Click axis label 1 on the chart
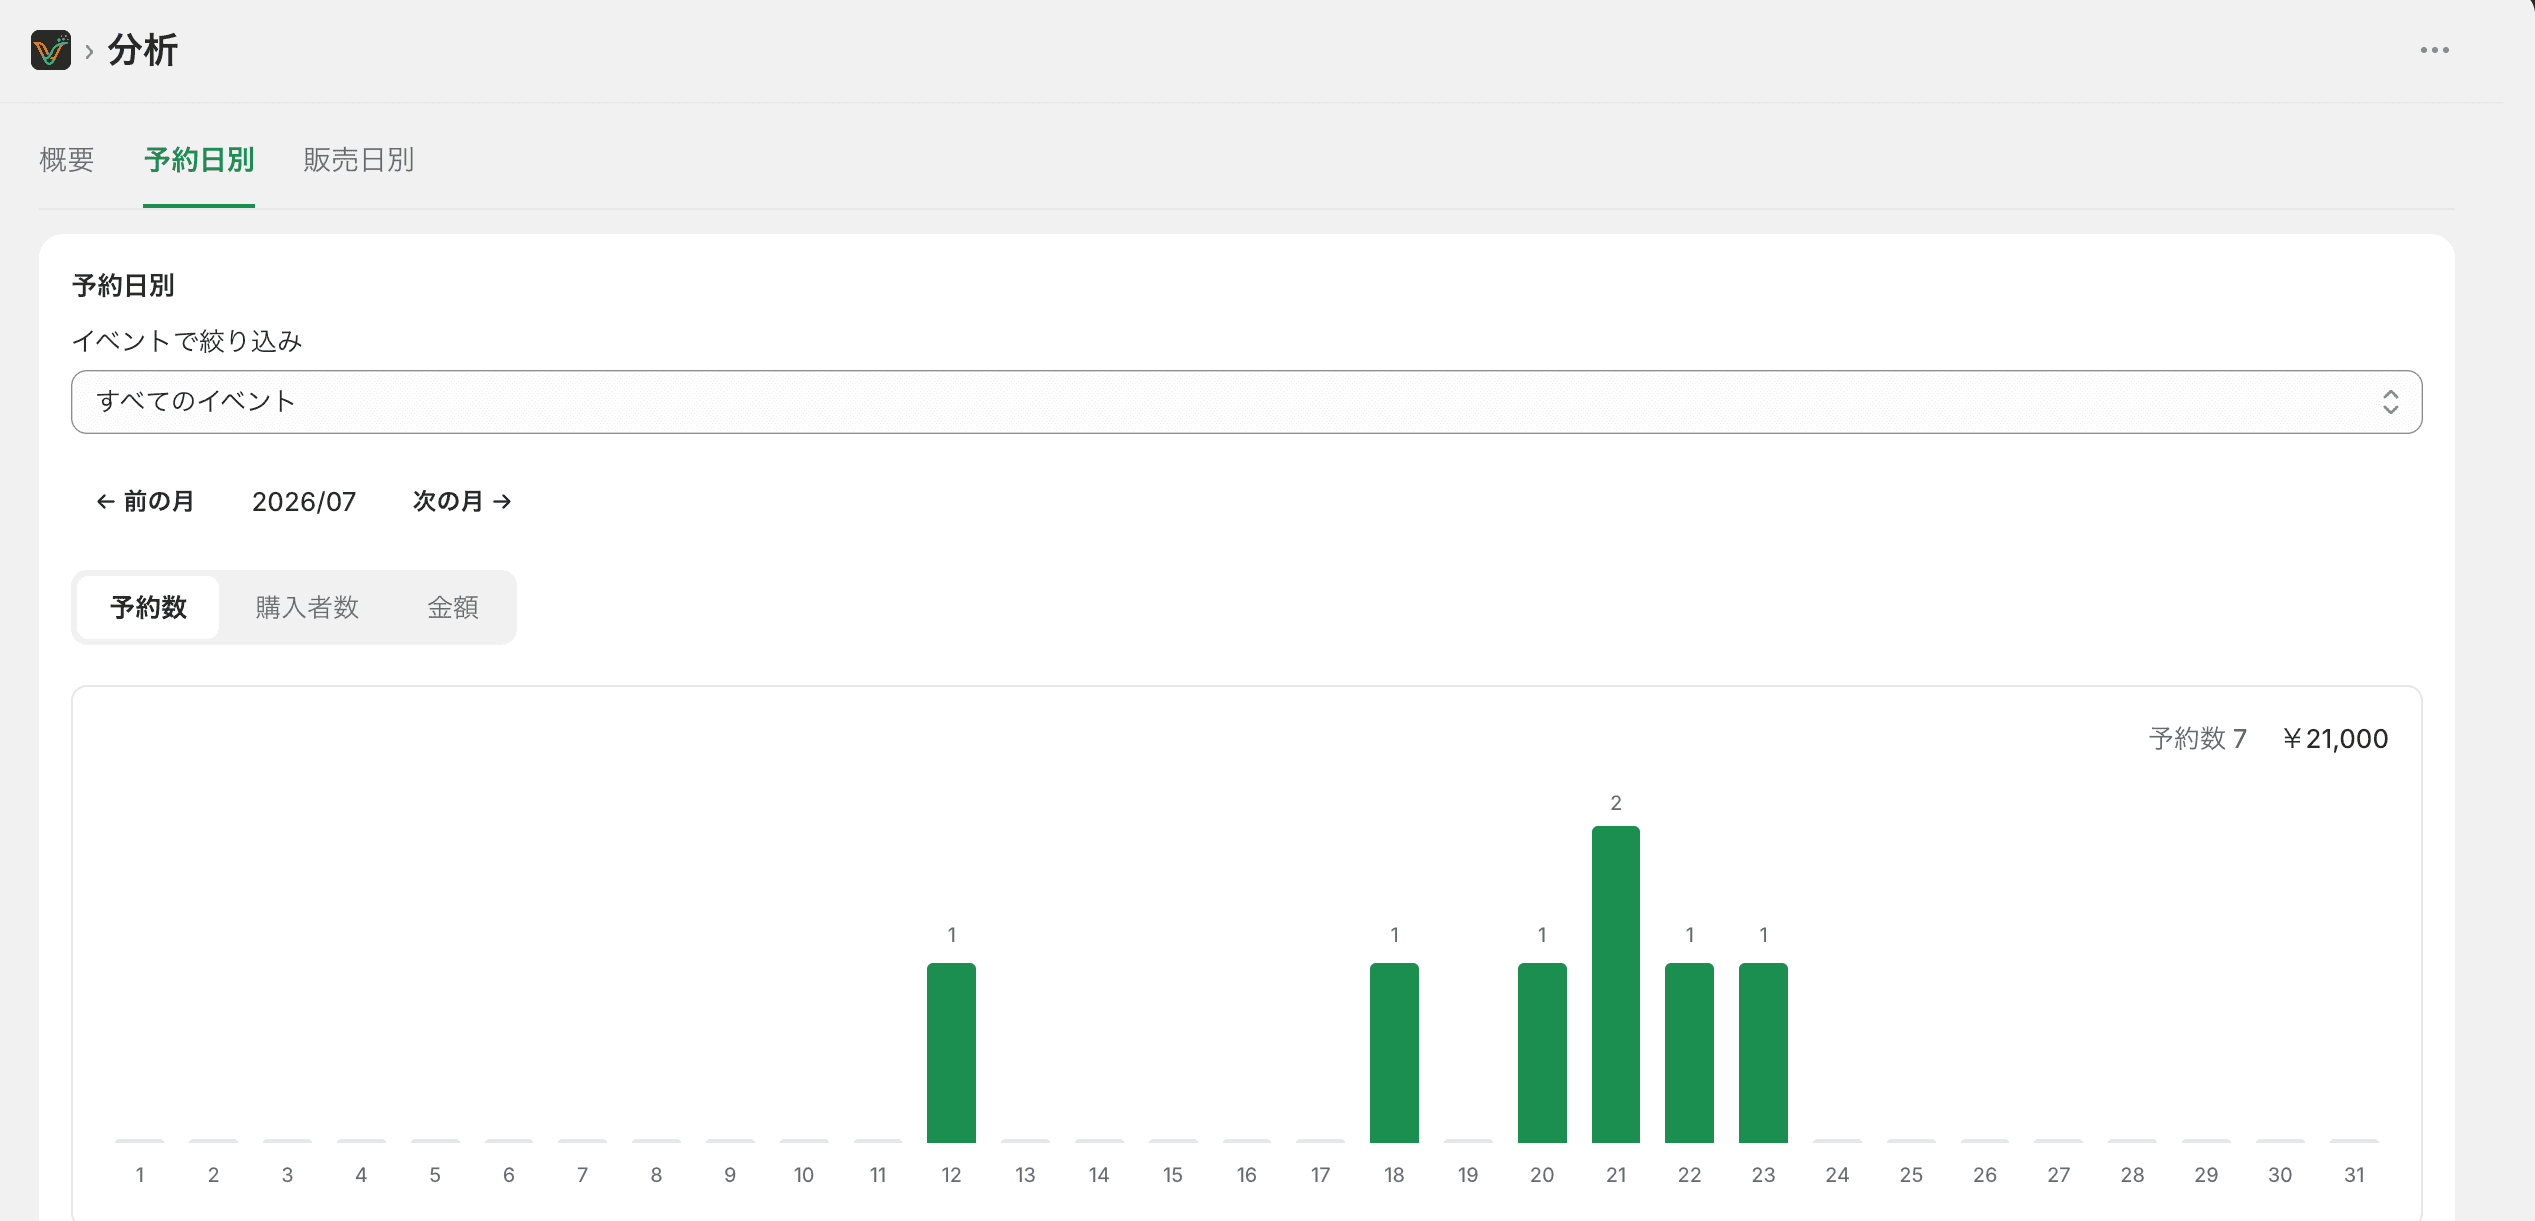 coord(140,1175)
